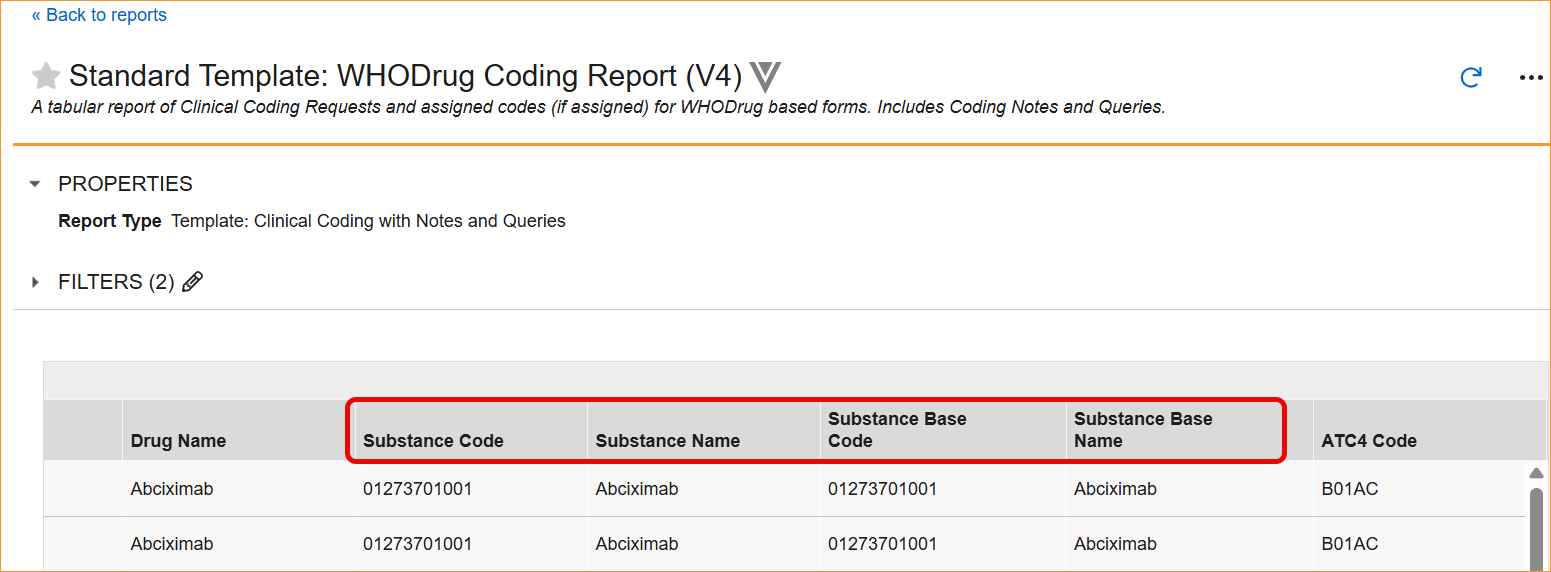The image size is (1551, 572).
Task: Click the Substance Name column header
Action: [667, 441]
